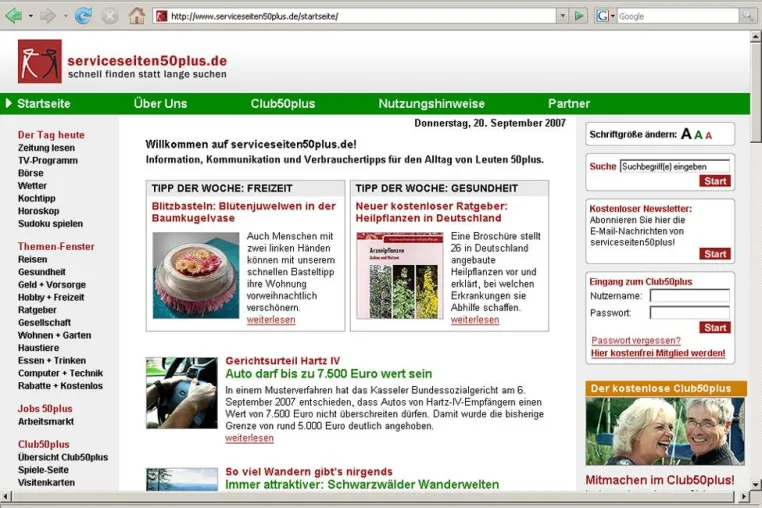Open the Wetter sidebar link
Viewport: 762px width, 508px height.
tap(32, 186)
